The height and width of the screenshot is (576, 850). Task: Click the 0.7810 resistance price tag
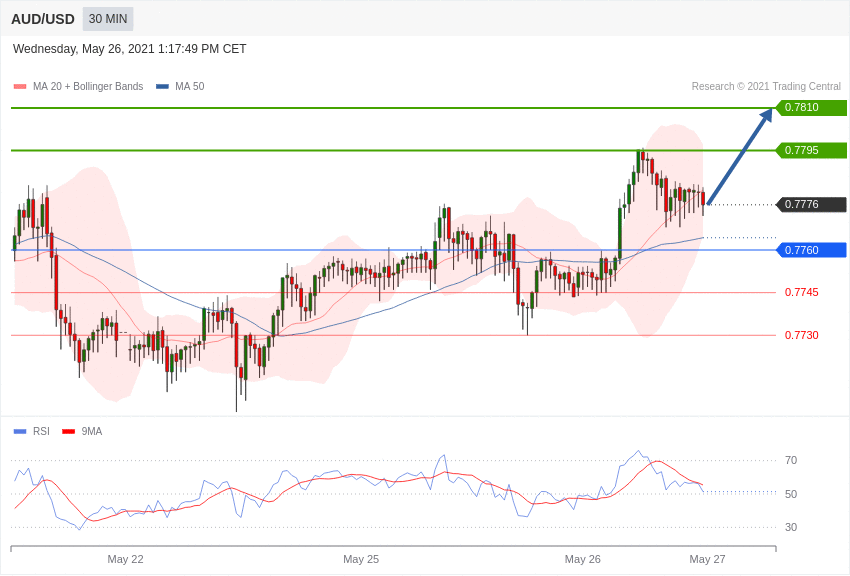pyautogui.click(x=812, y=107)
